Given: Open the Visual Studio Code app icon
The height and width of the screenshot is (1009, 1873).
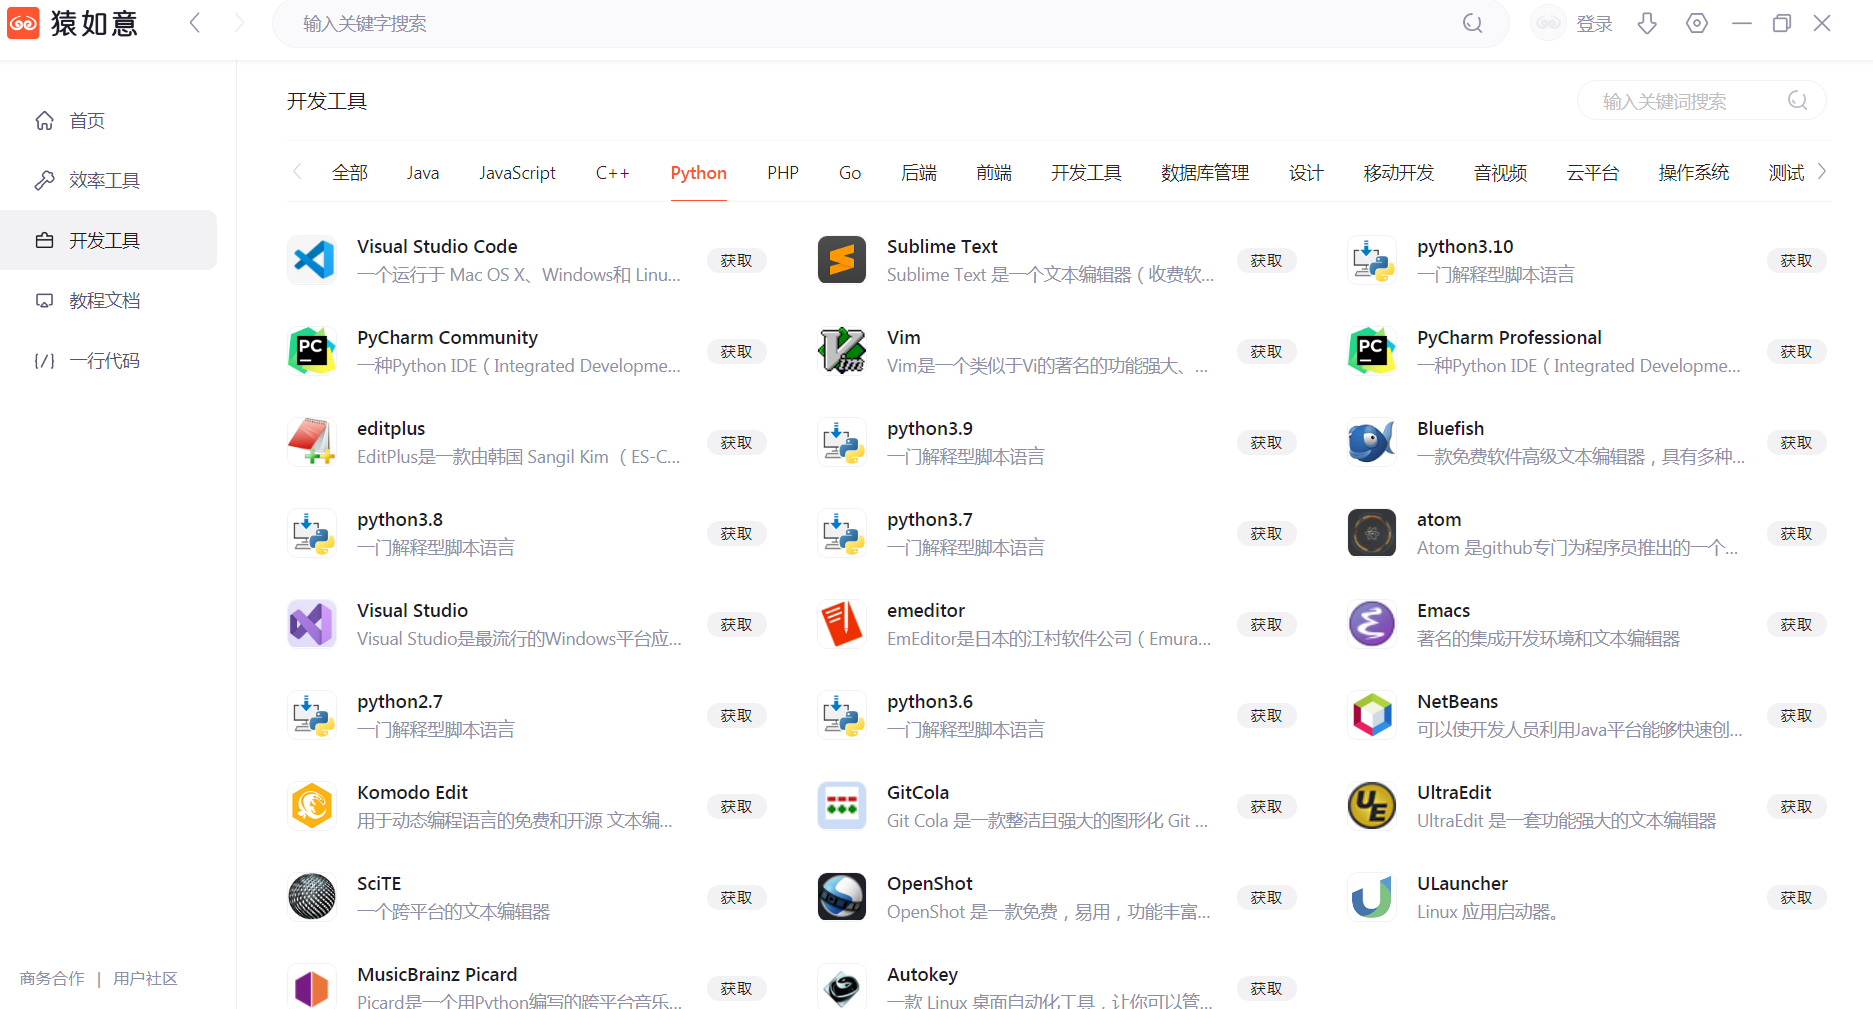Looking at the screenshot, I should [312, 260].
